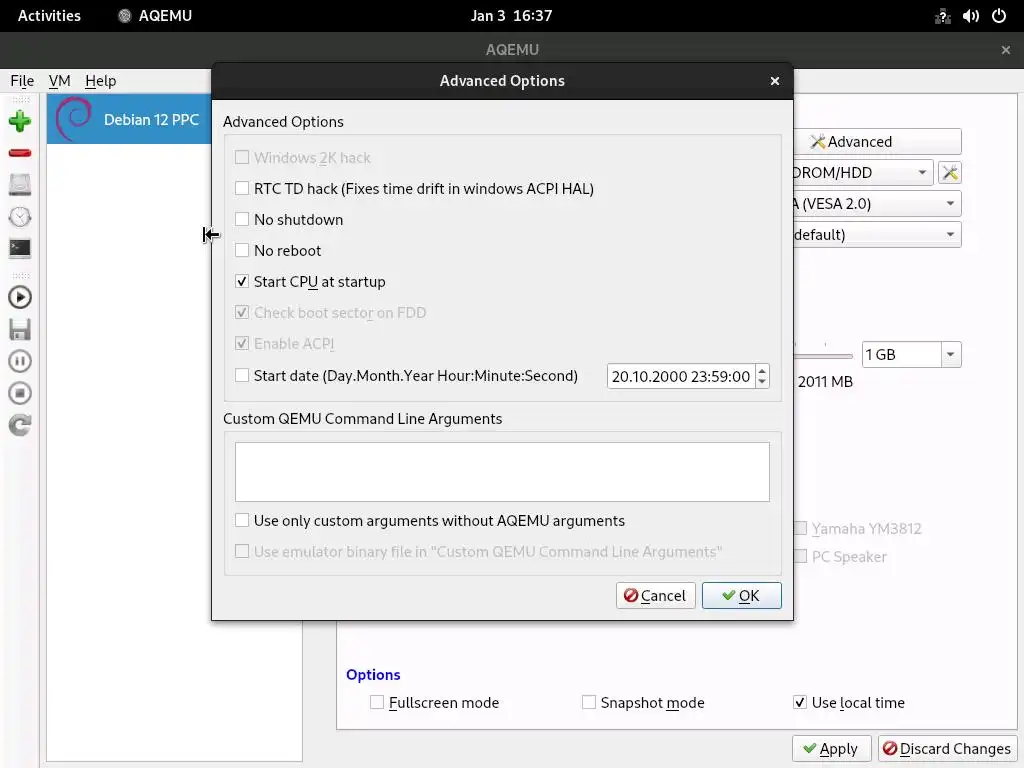Enable the No reboot checkbox
This screenshot has width=1024, height=768.
(x=242, y=250)
